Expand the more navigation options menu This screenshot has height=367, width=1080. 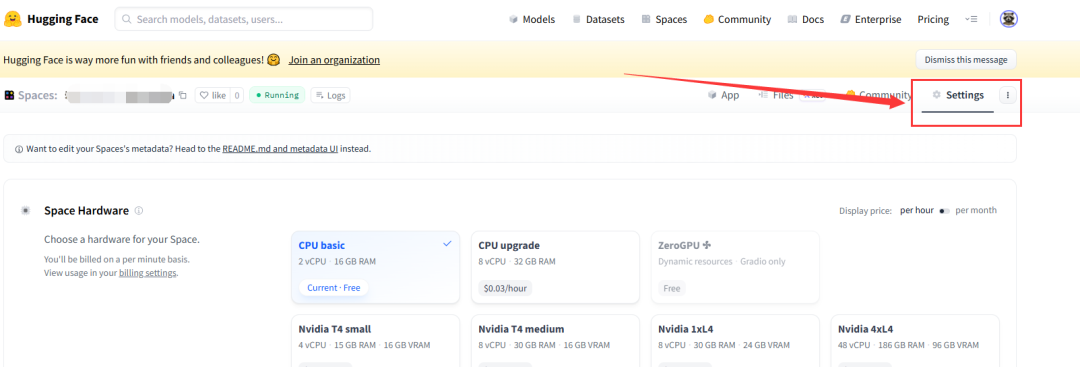971,19
